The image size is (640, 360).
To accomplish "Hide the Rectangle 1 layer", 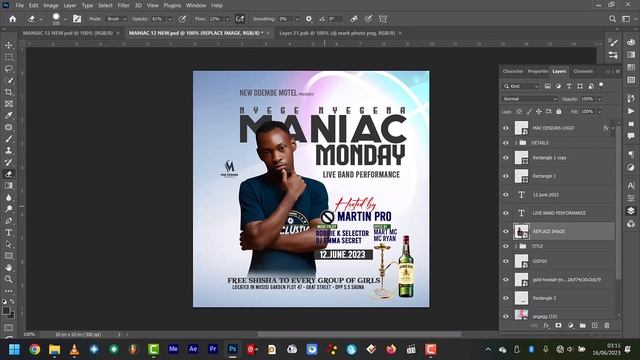I will [x=506, y=176].
